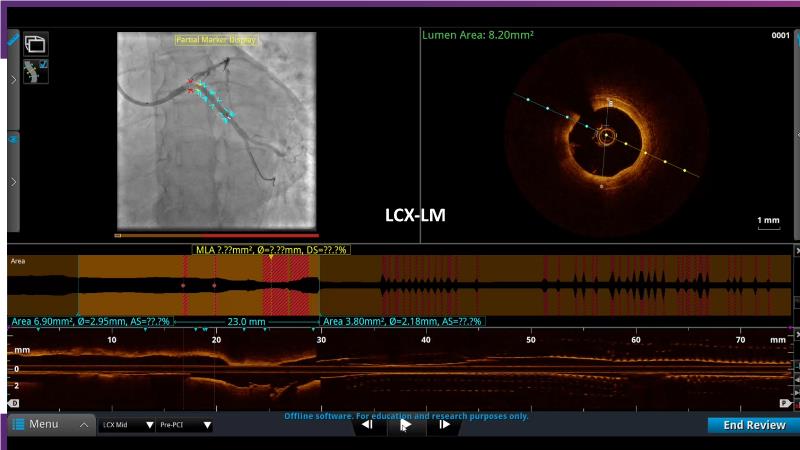The width and height of the screenshot is (800, 450).
Task: Expand the lower left side panel arrow
Action: pos(13,182)
